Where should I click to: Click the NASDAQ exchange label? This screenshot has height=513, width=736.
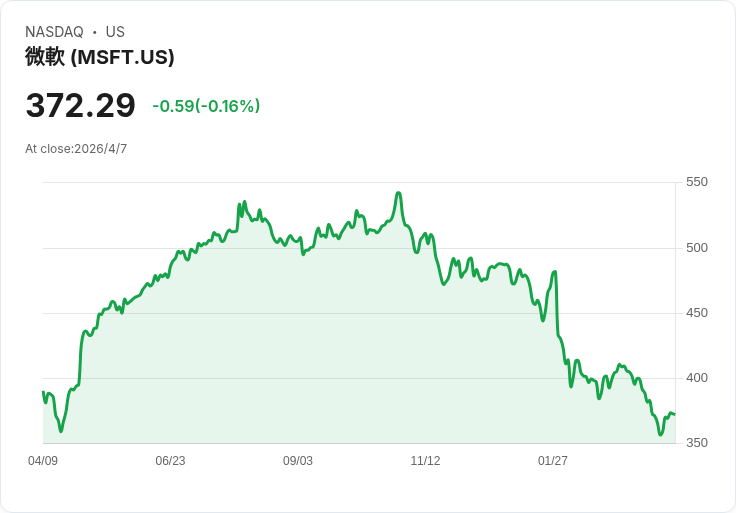click(x=54, y=32)
